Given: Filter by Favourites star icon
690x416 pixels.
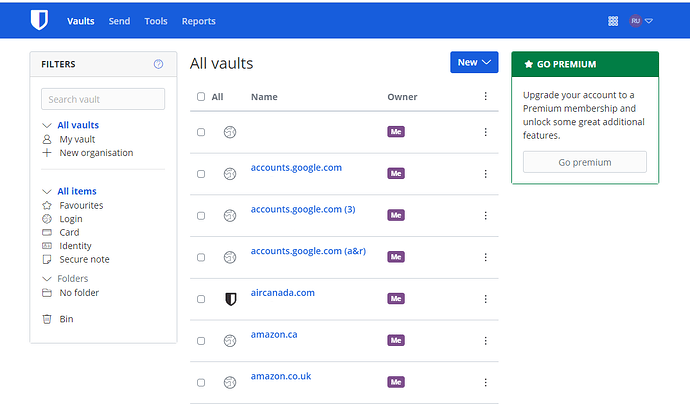Looking at the screenshot, I should coord(47,205).
